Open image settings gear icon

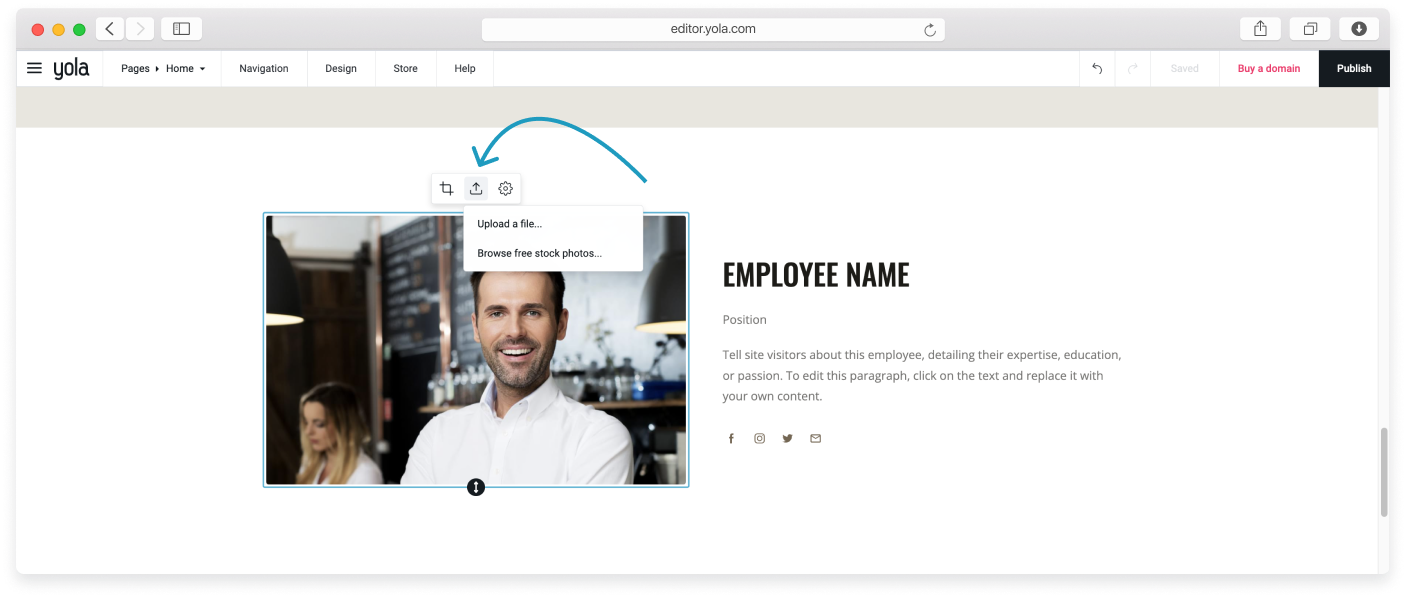coord(506,188)
